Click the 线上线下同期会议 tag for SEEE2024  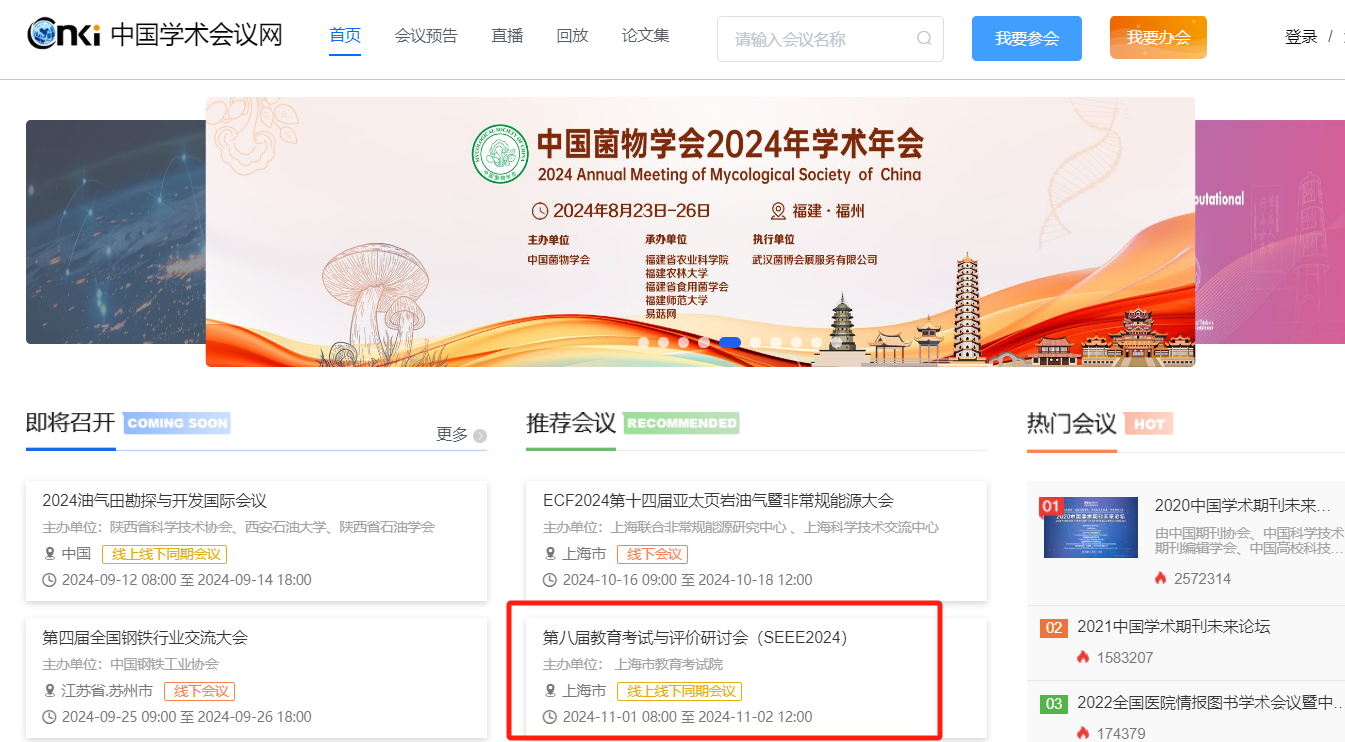tap(680, 691)
